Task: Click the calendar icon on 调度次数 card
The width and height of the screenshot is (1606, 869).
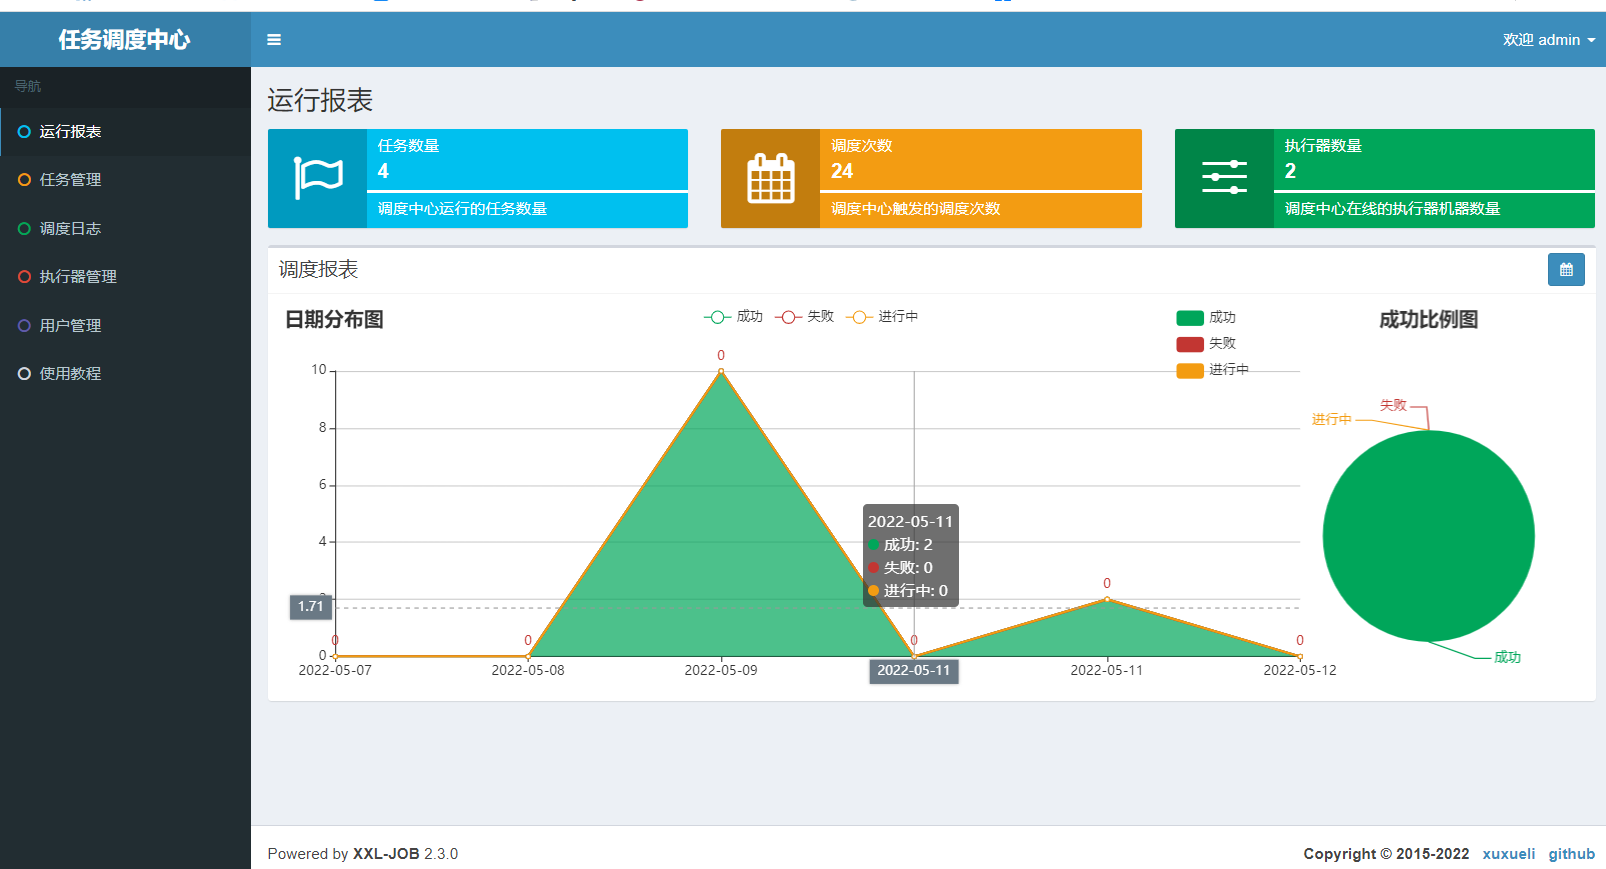Action: pos(770,179)
